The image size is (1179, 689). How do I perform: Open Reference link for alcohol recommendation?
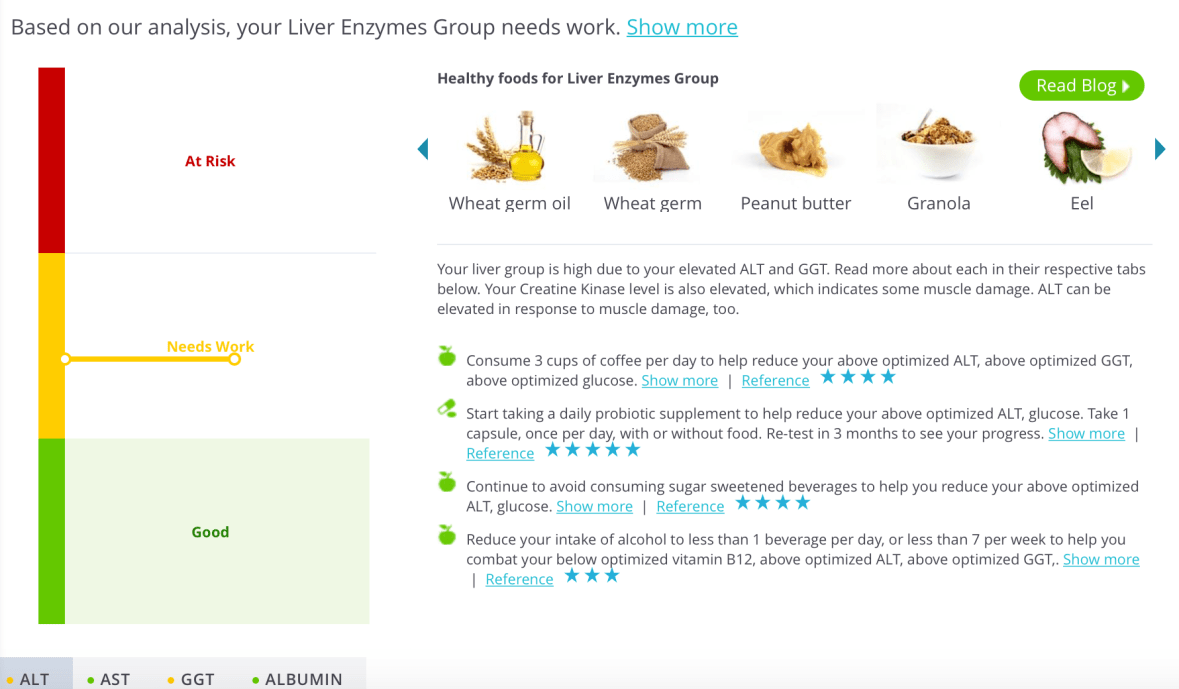519,579
